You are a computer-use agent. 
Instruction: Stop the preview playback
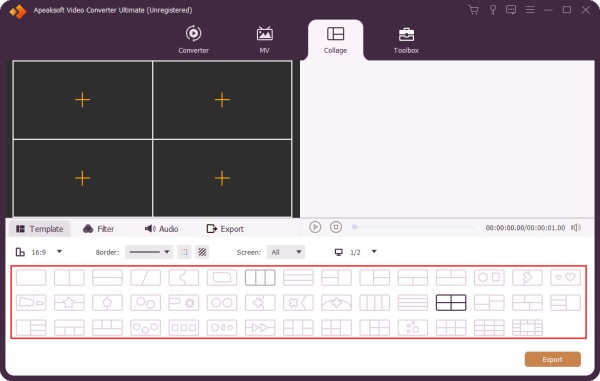coord(336,227)
